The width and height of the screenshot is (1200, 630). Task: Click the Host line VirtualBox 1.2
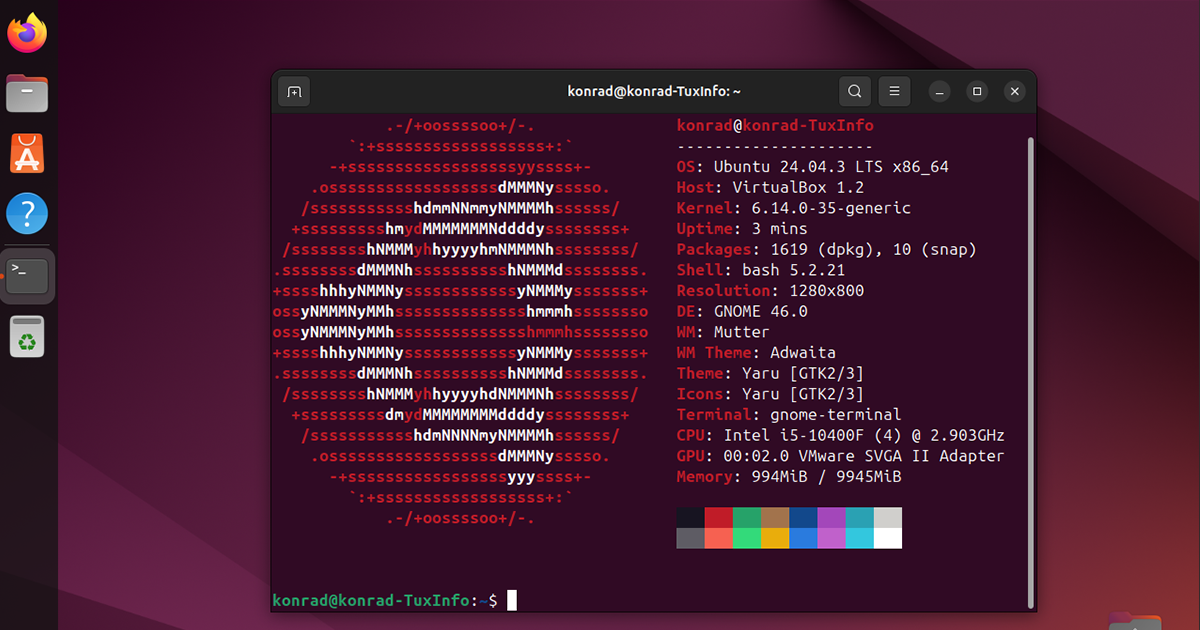[771, 188]
